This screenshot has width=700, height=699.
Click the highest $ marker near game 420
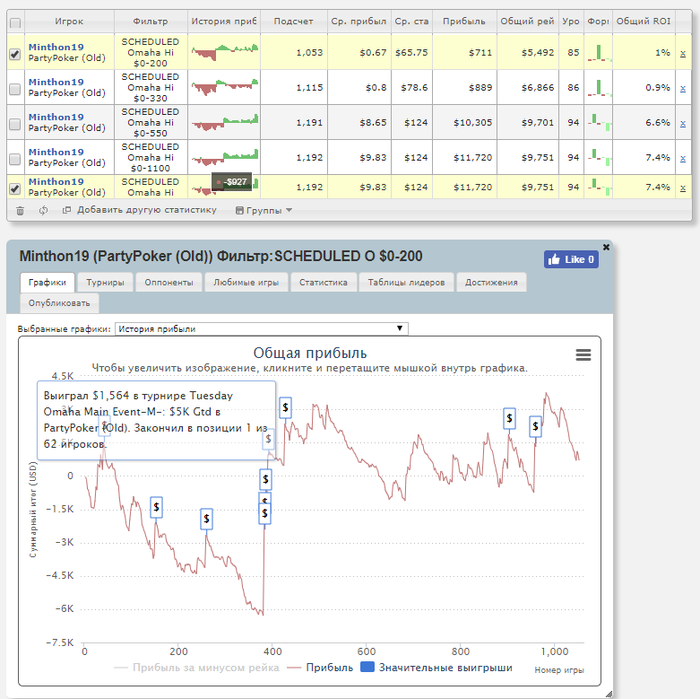285,408
